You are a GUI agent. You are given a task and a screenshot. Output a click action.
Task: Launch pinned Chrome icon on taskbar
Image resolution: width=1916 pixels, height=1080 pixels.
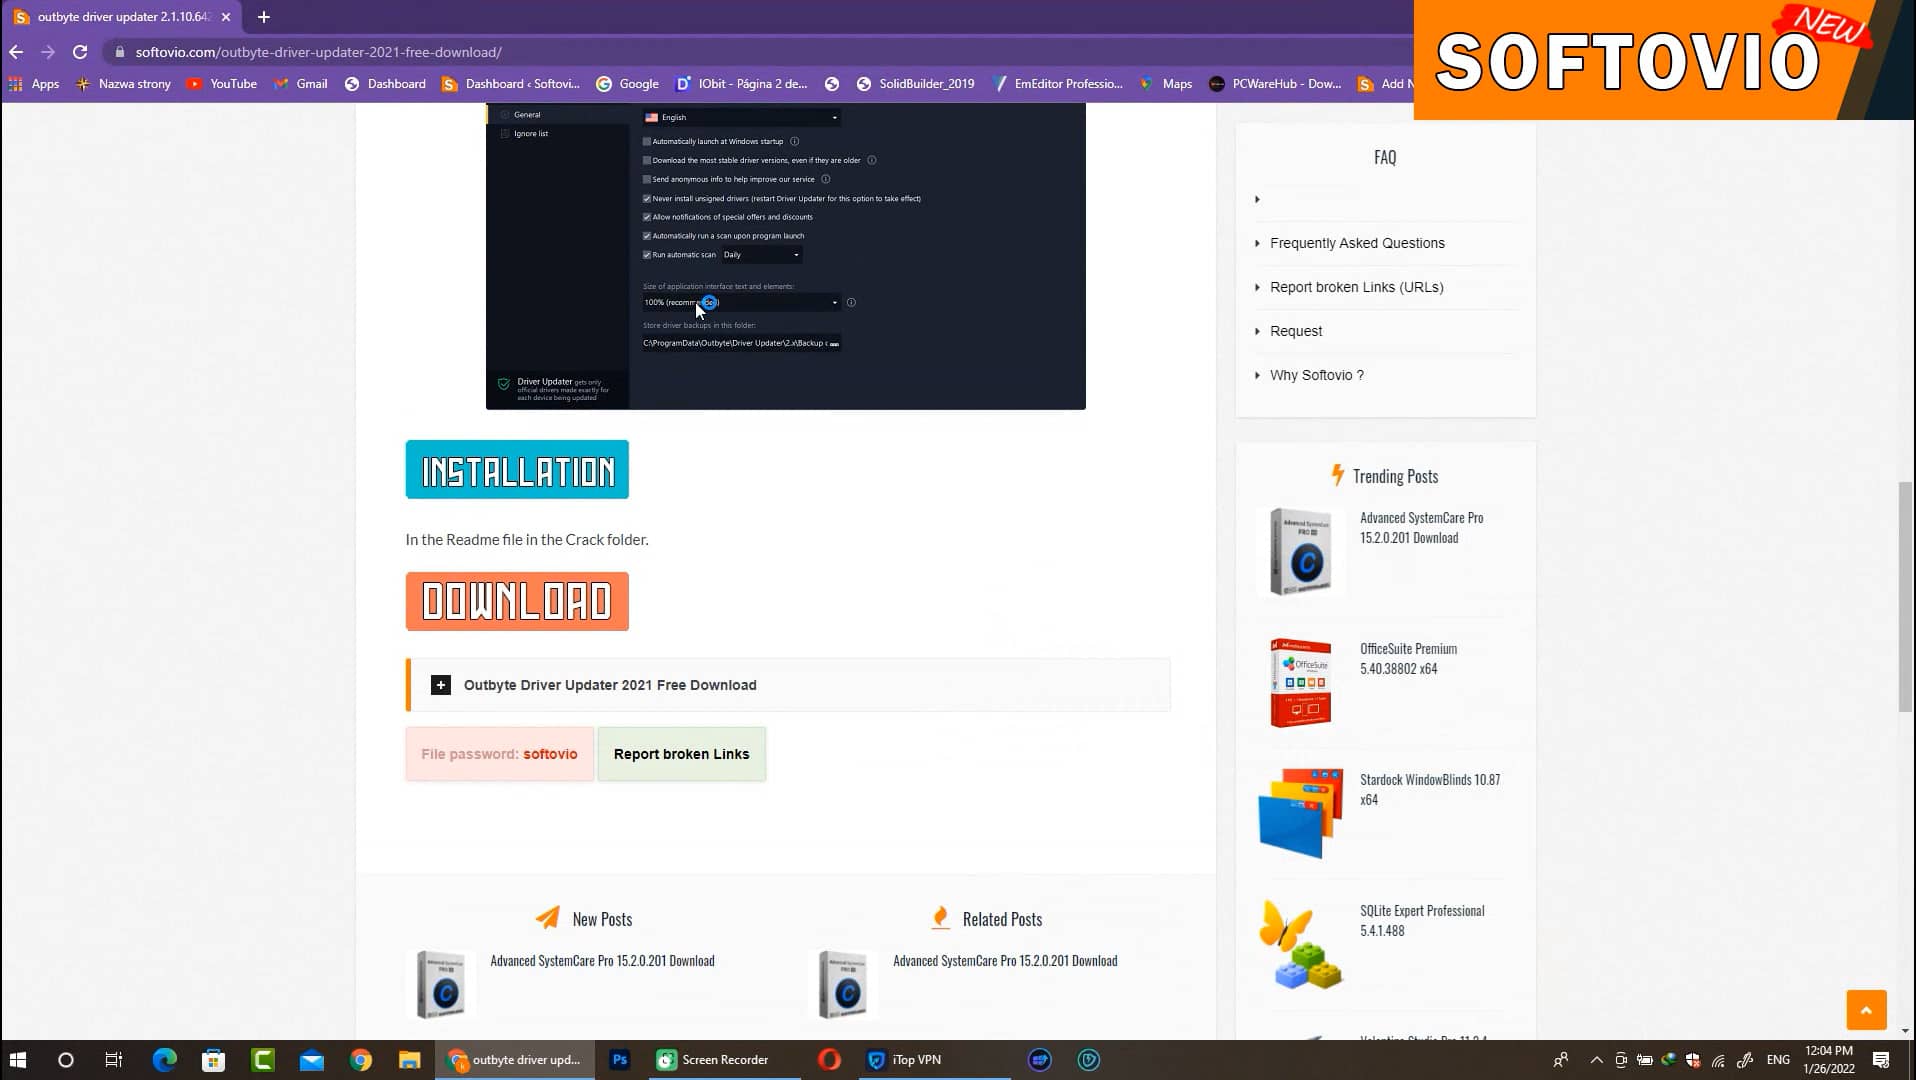tap(360, 1060)
